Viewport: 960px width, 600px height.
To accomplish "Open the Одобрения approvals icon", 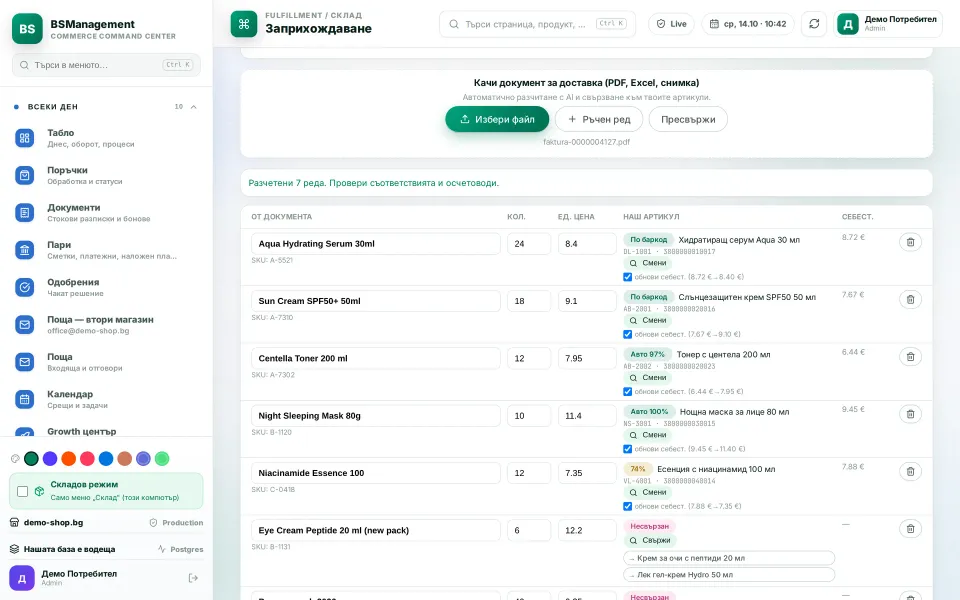I will (x=24, y=287).
